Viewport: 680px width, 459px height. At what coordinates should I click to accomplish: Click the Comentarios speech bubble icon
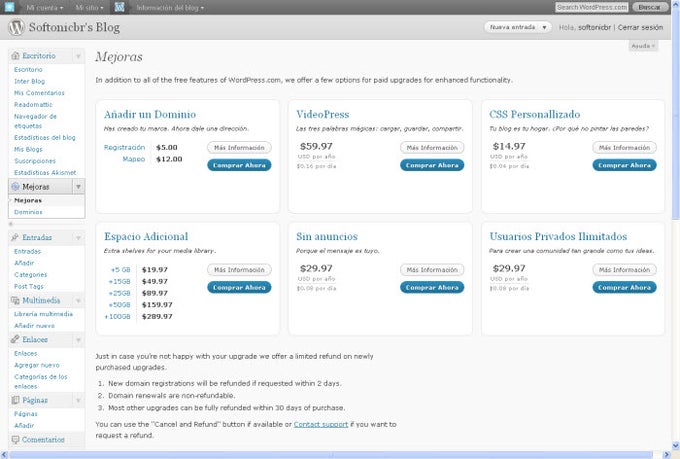pyautogui.click(x=15, y=439)
